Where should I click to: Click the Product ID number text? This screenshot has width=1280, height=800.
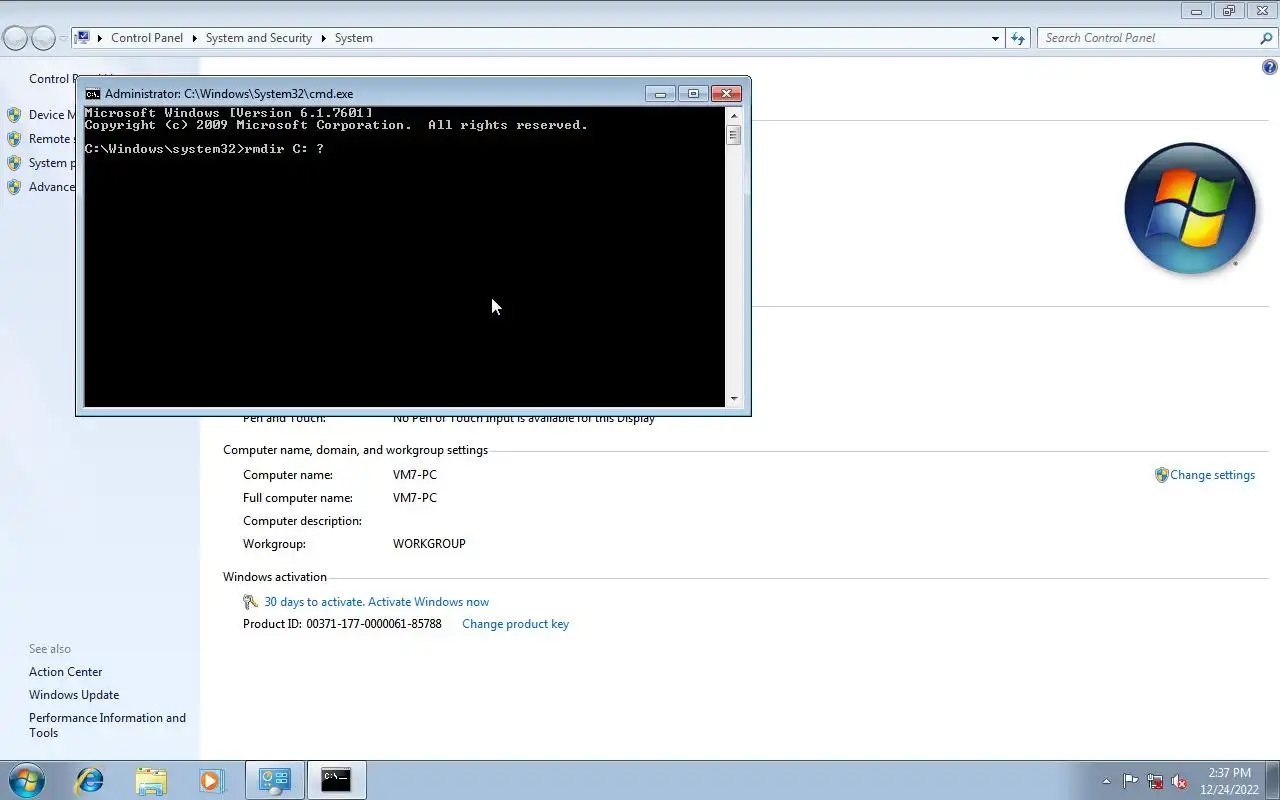tap(374, 624)
